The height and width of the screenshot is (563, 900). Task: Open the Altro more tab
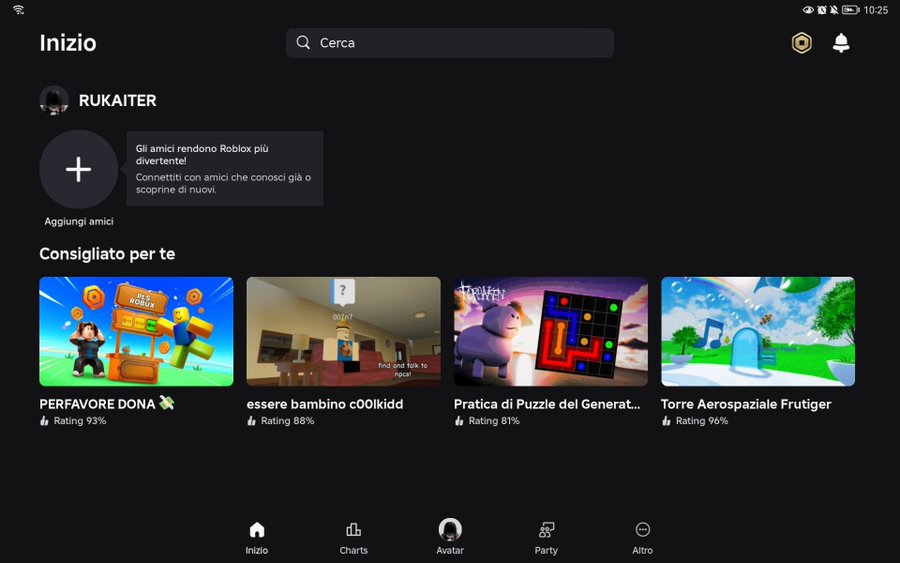pyautogui.click(x=642, y=538)
